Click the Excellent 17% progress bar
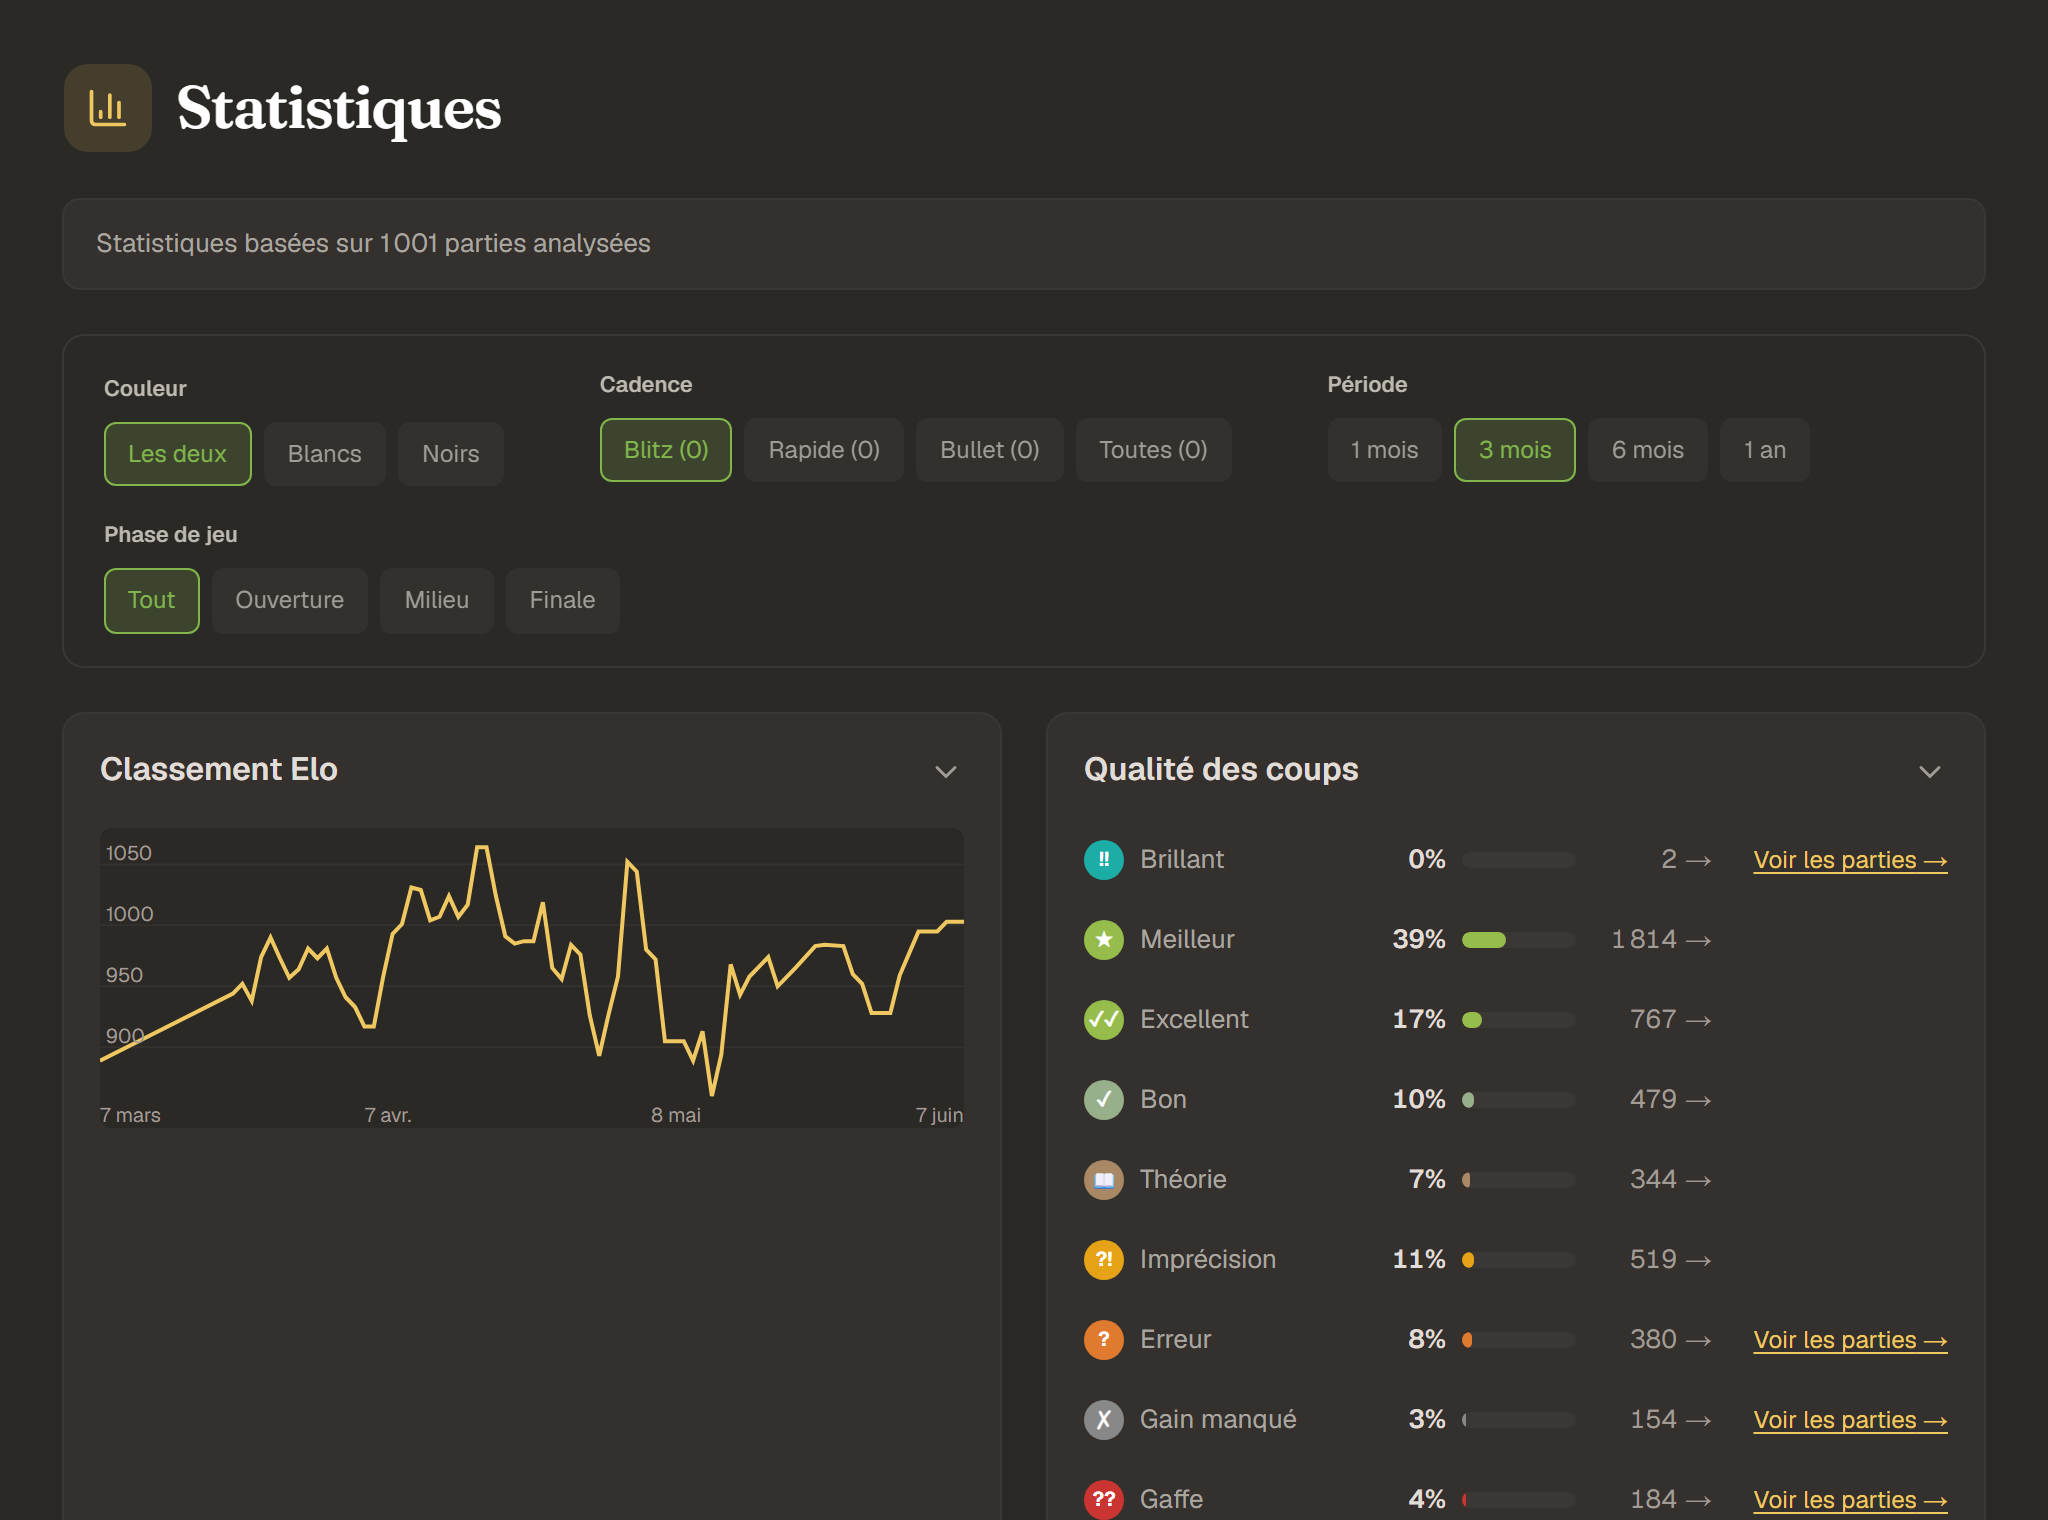This screenshot has width=2048, height=1520. 1519,1020
